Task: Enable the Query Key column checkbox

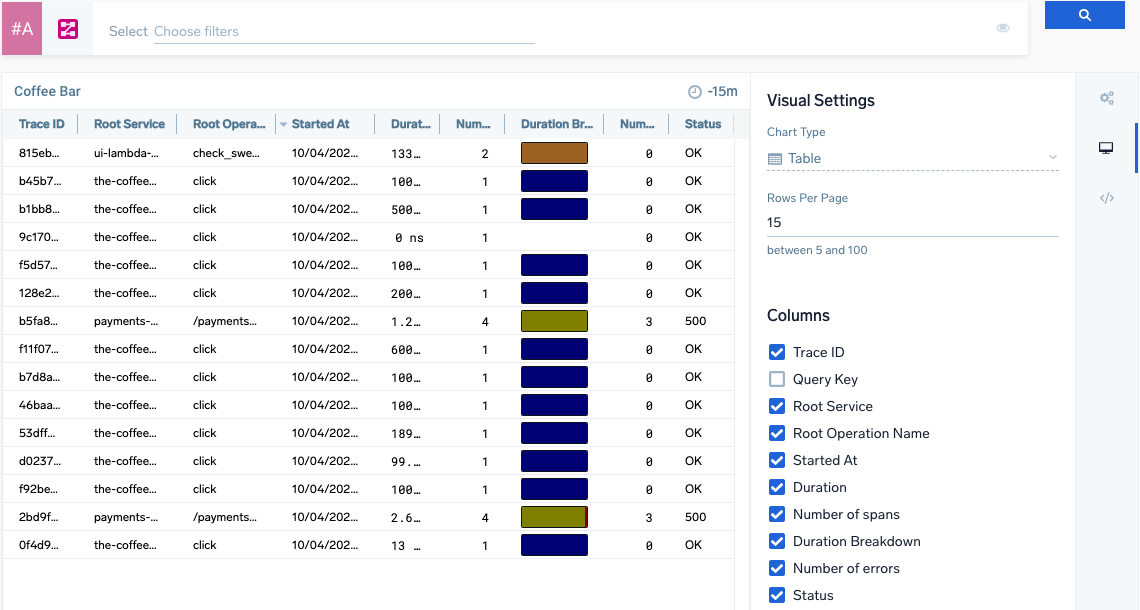Action: pyautogui.click(x=777, y=379)
